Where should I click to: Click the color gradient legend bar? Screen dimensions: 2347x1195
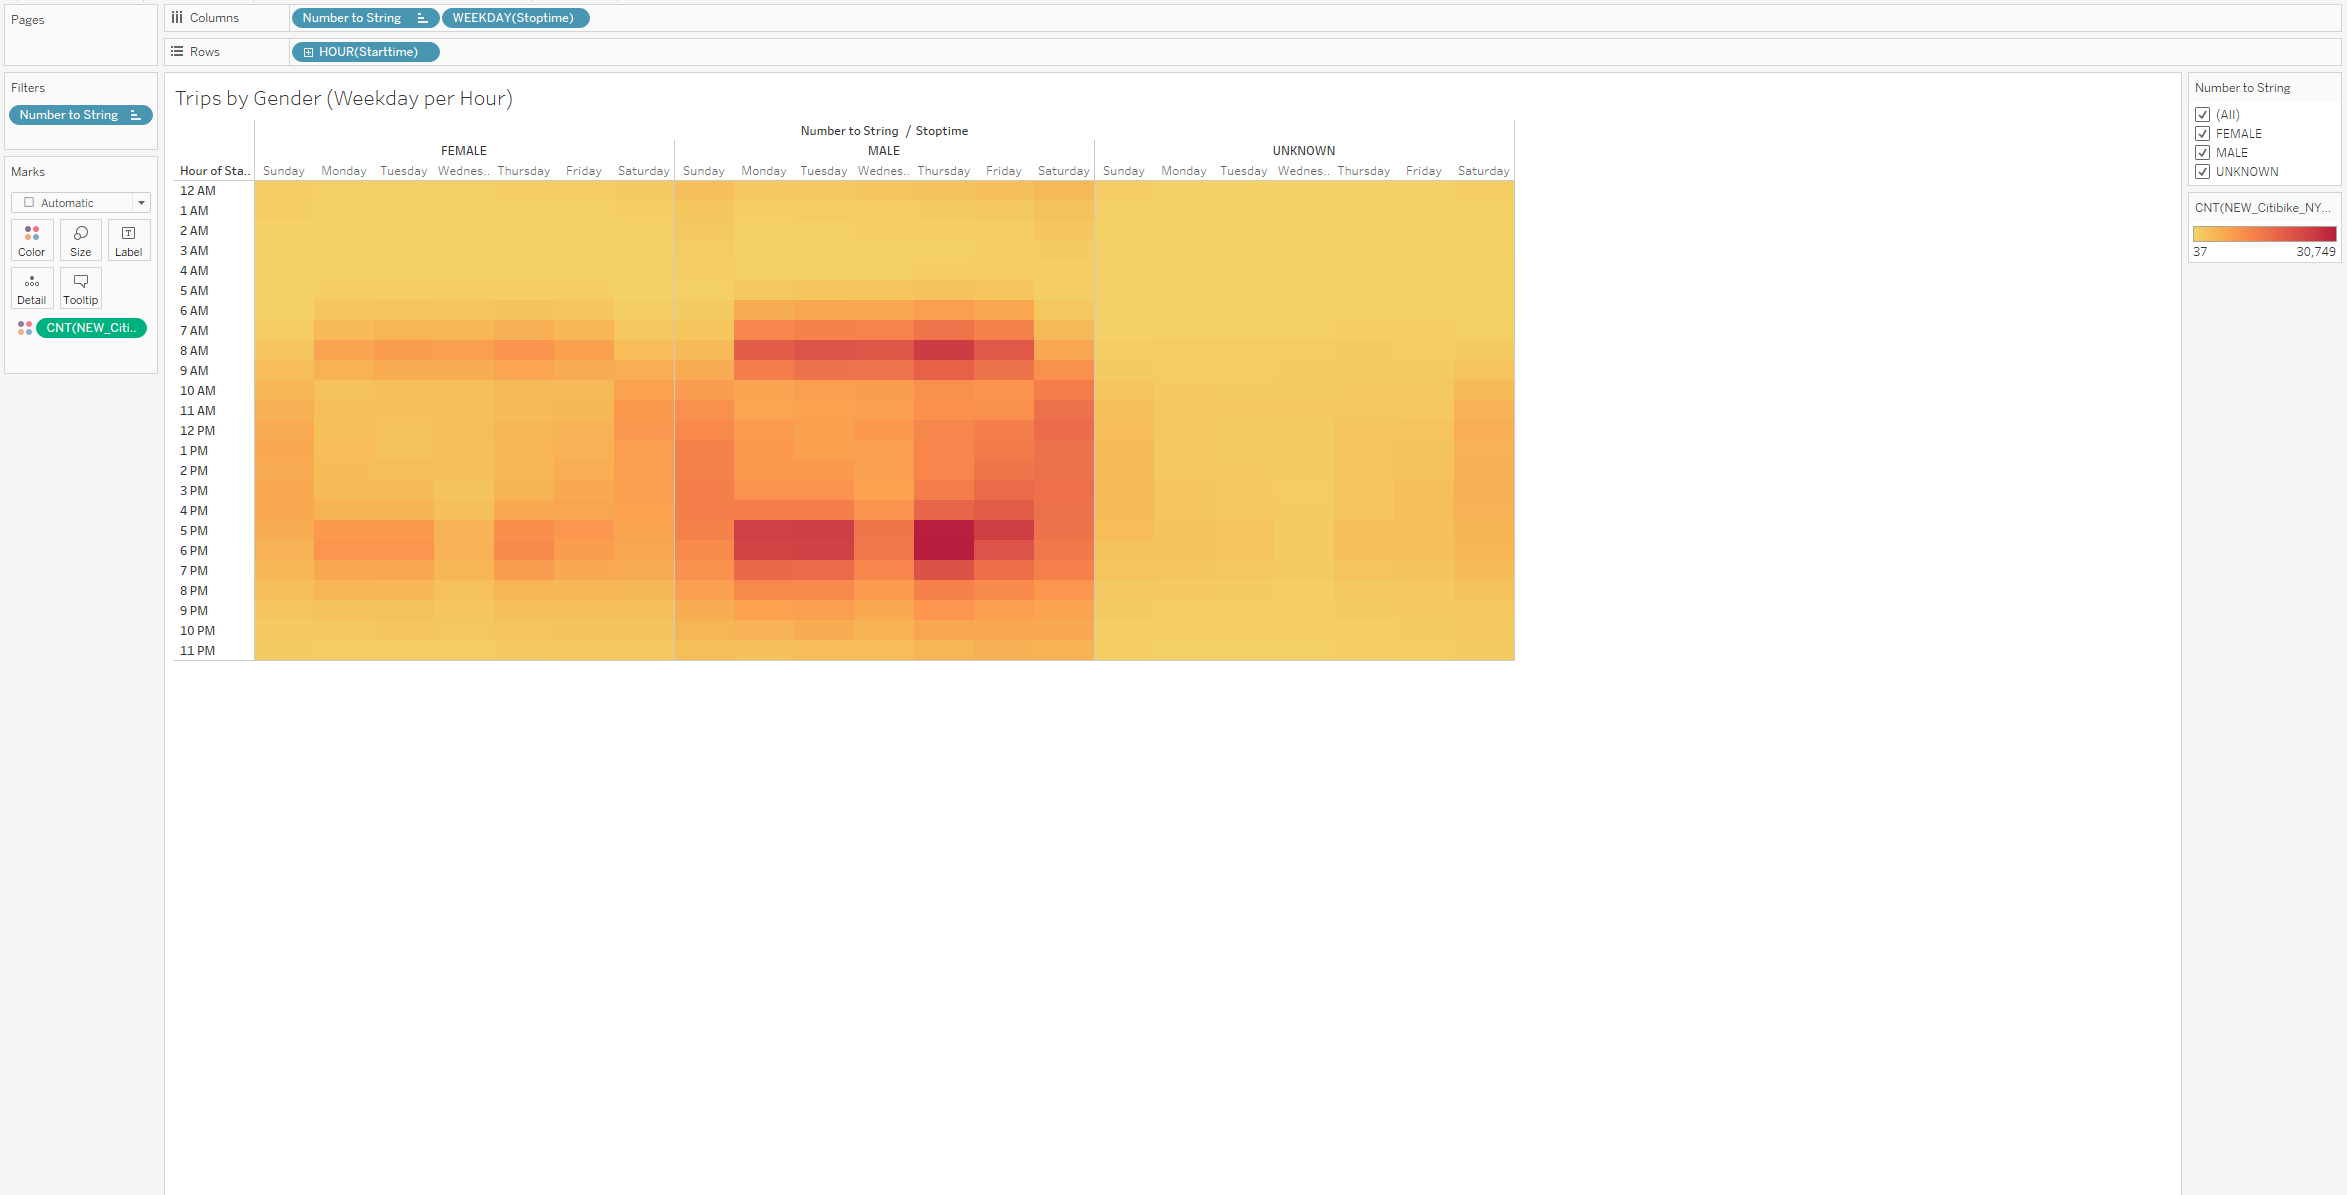2264,234
